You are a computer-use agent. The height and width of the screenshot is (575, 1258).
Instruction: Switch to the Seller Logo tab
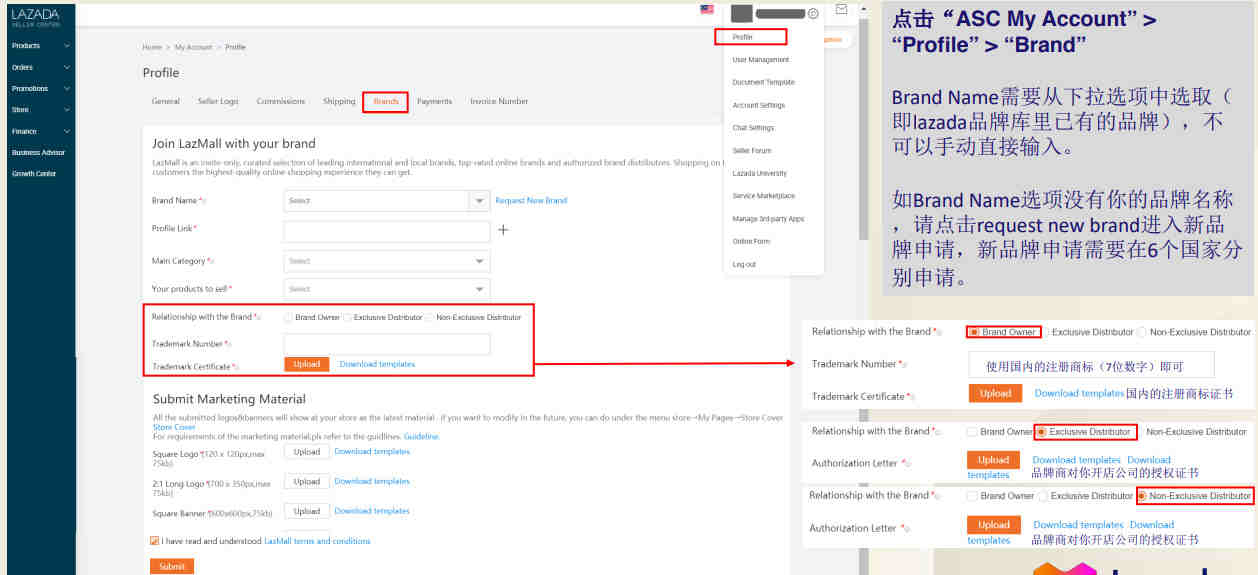coord(218,102)
